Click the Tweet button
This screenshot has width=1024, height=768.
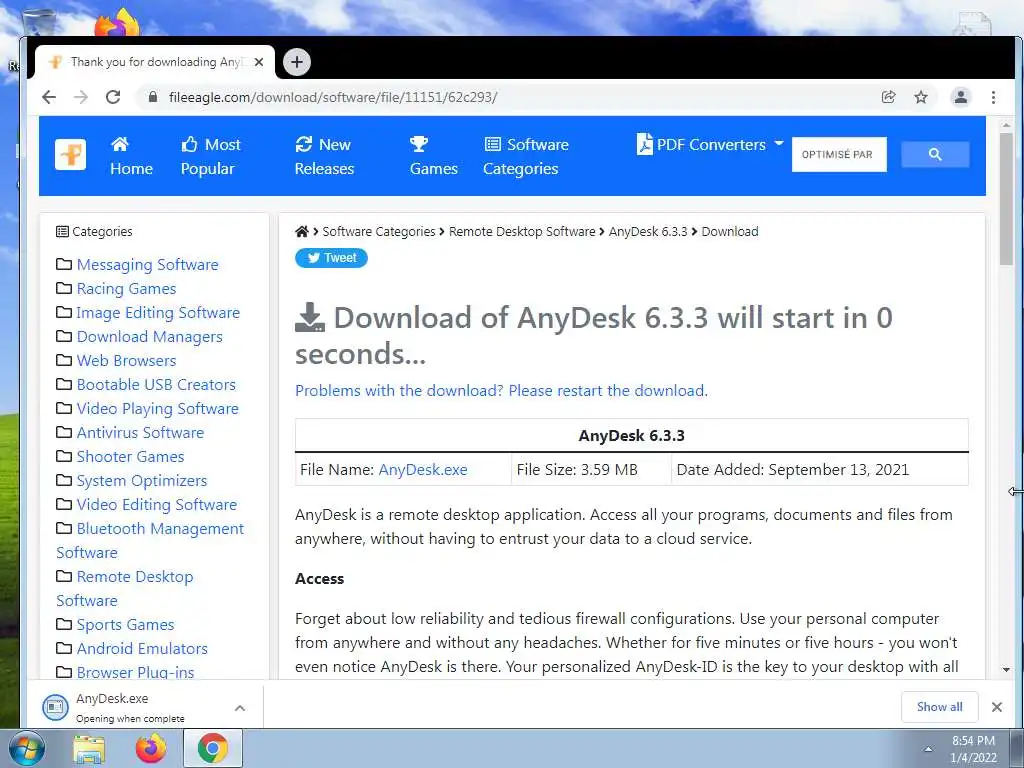tap(331, 258)
